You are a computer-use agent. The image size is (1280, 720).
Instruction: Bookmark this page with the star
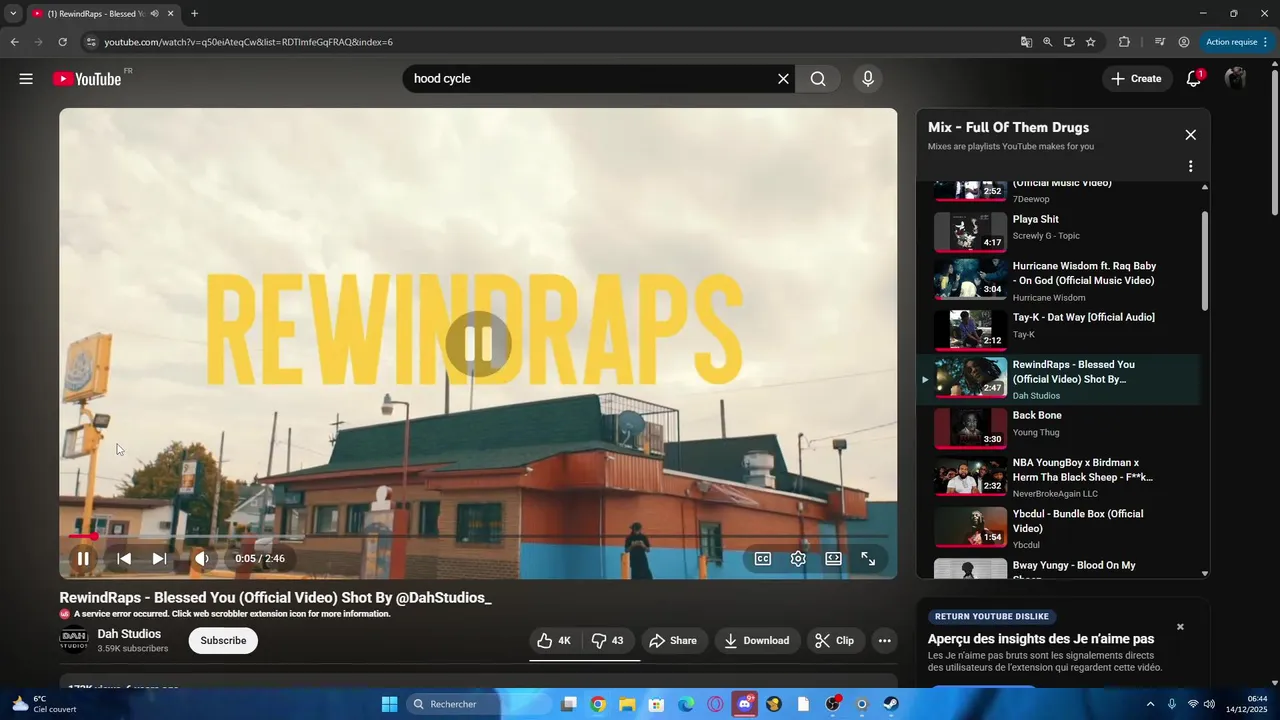(1090, 42)
